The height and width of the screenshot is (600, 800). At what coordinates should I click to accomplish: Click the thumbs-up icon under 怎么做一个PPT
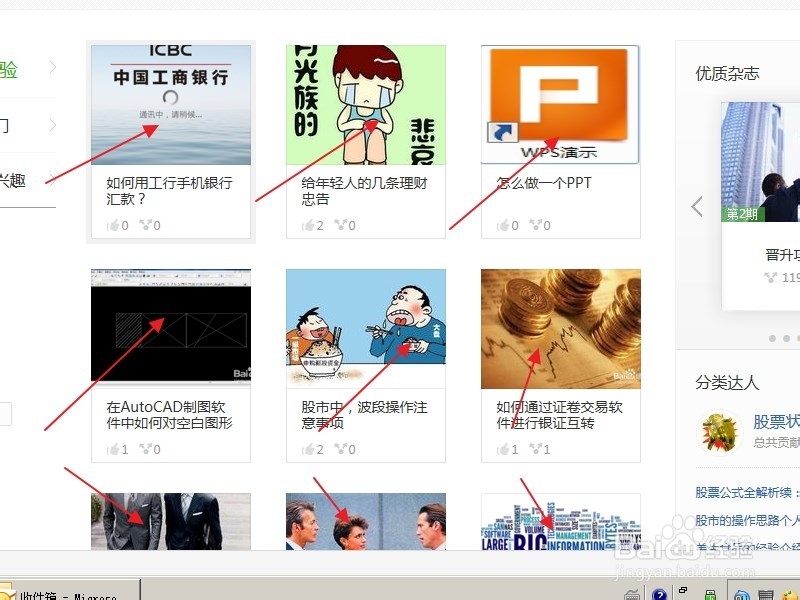(506, 225)
